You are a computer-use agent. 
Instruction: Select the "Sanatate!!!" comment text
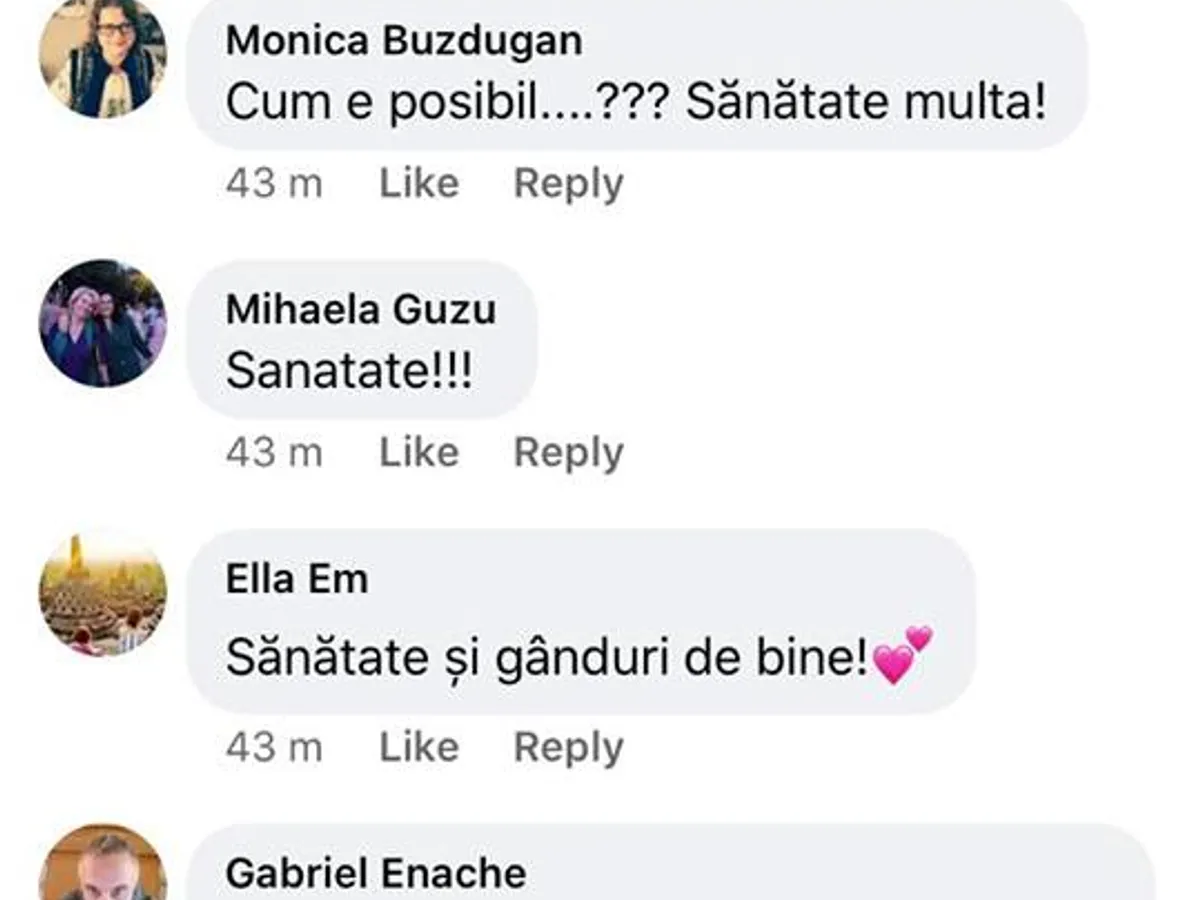tap(350, 372)
